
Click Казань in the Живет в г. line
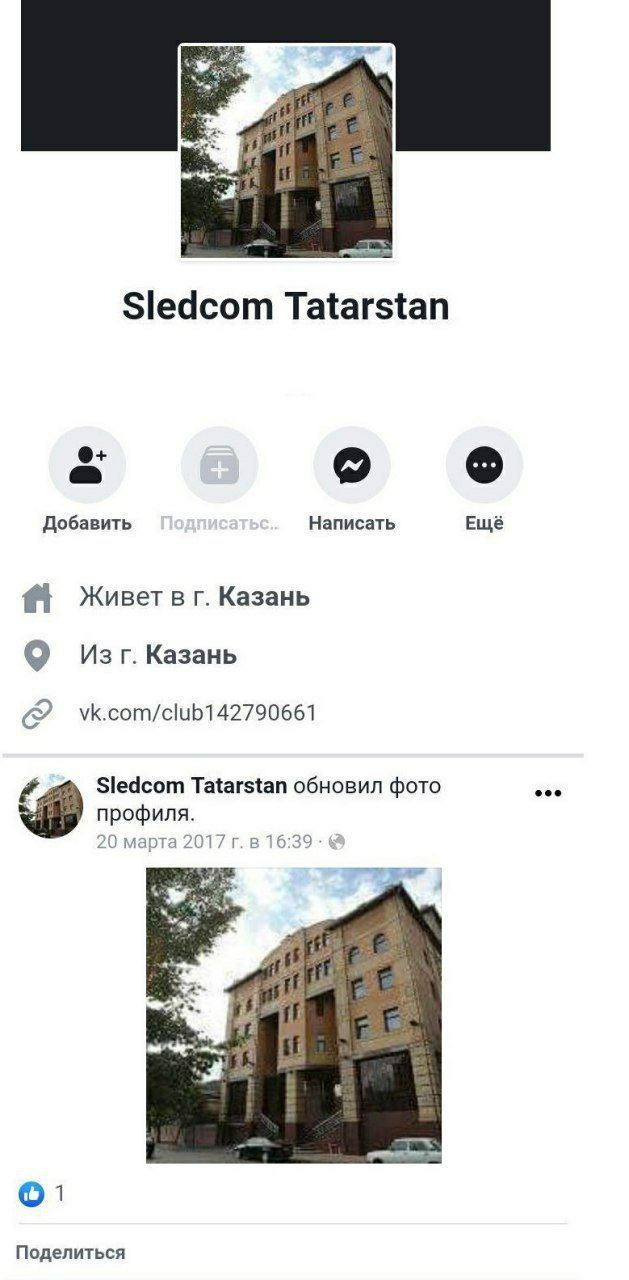coord(264,597)
